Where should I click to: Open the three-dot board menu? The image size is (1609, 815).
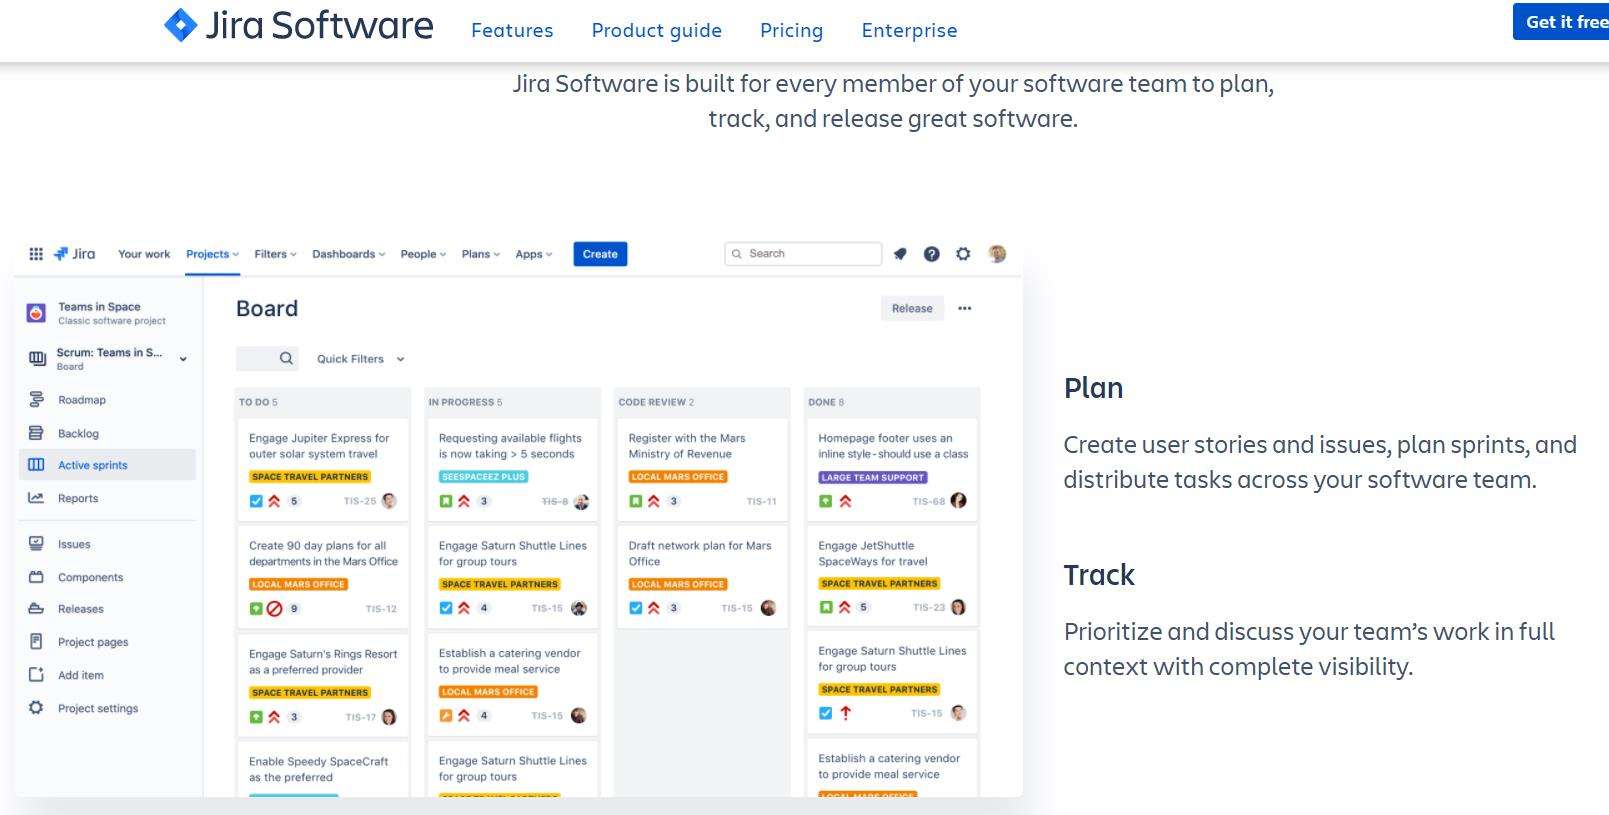coord(965,308)
